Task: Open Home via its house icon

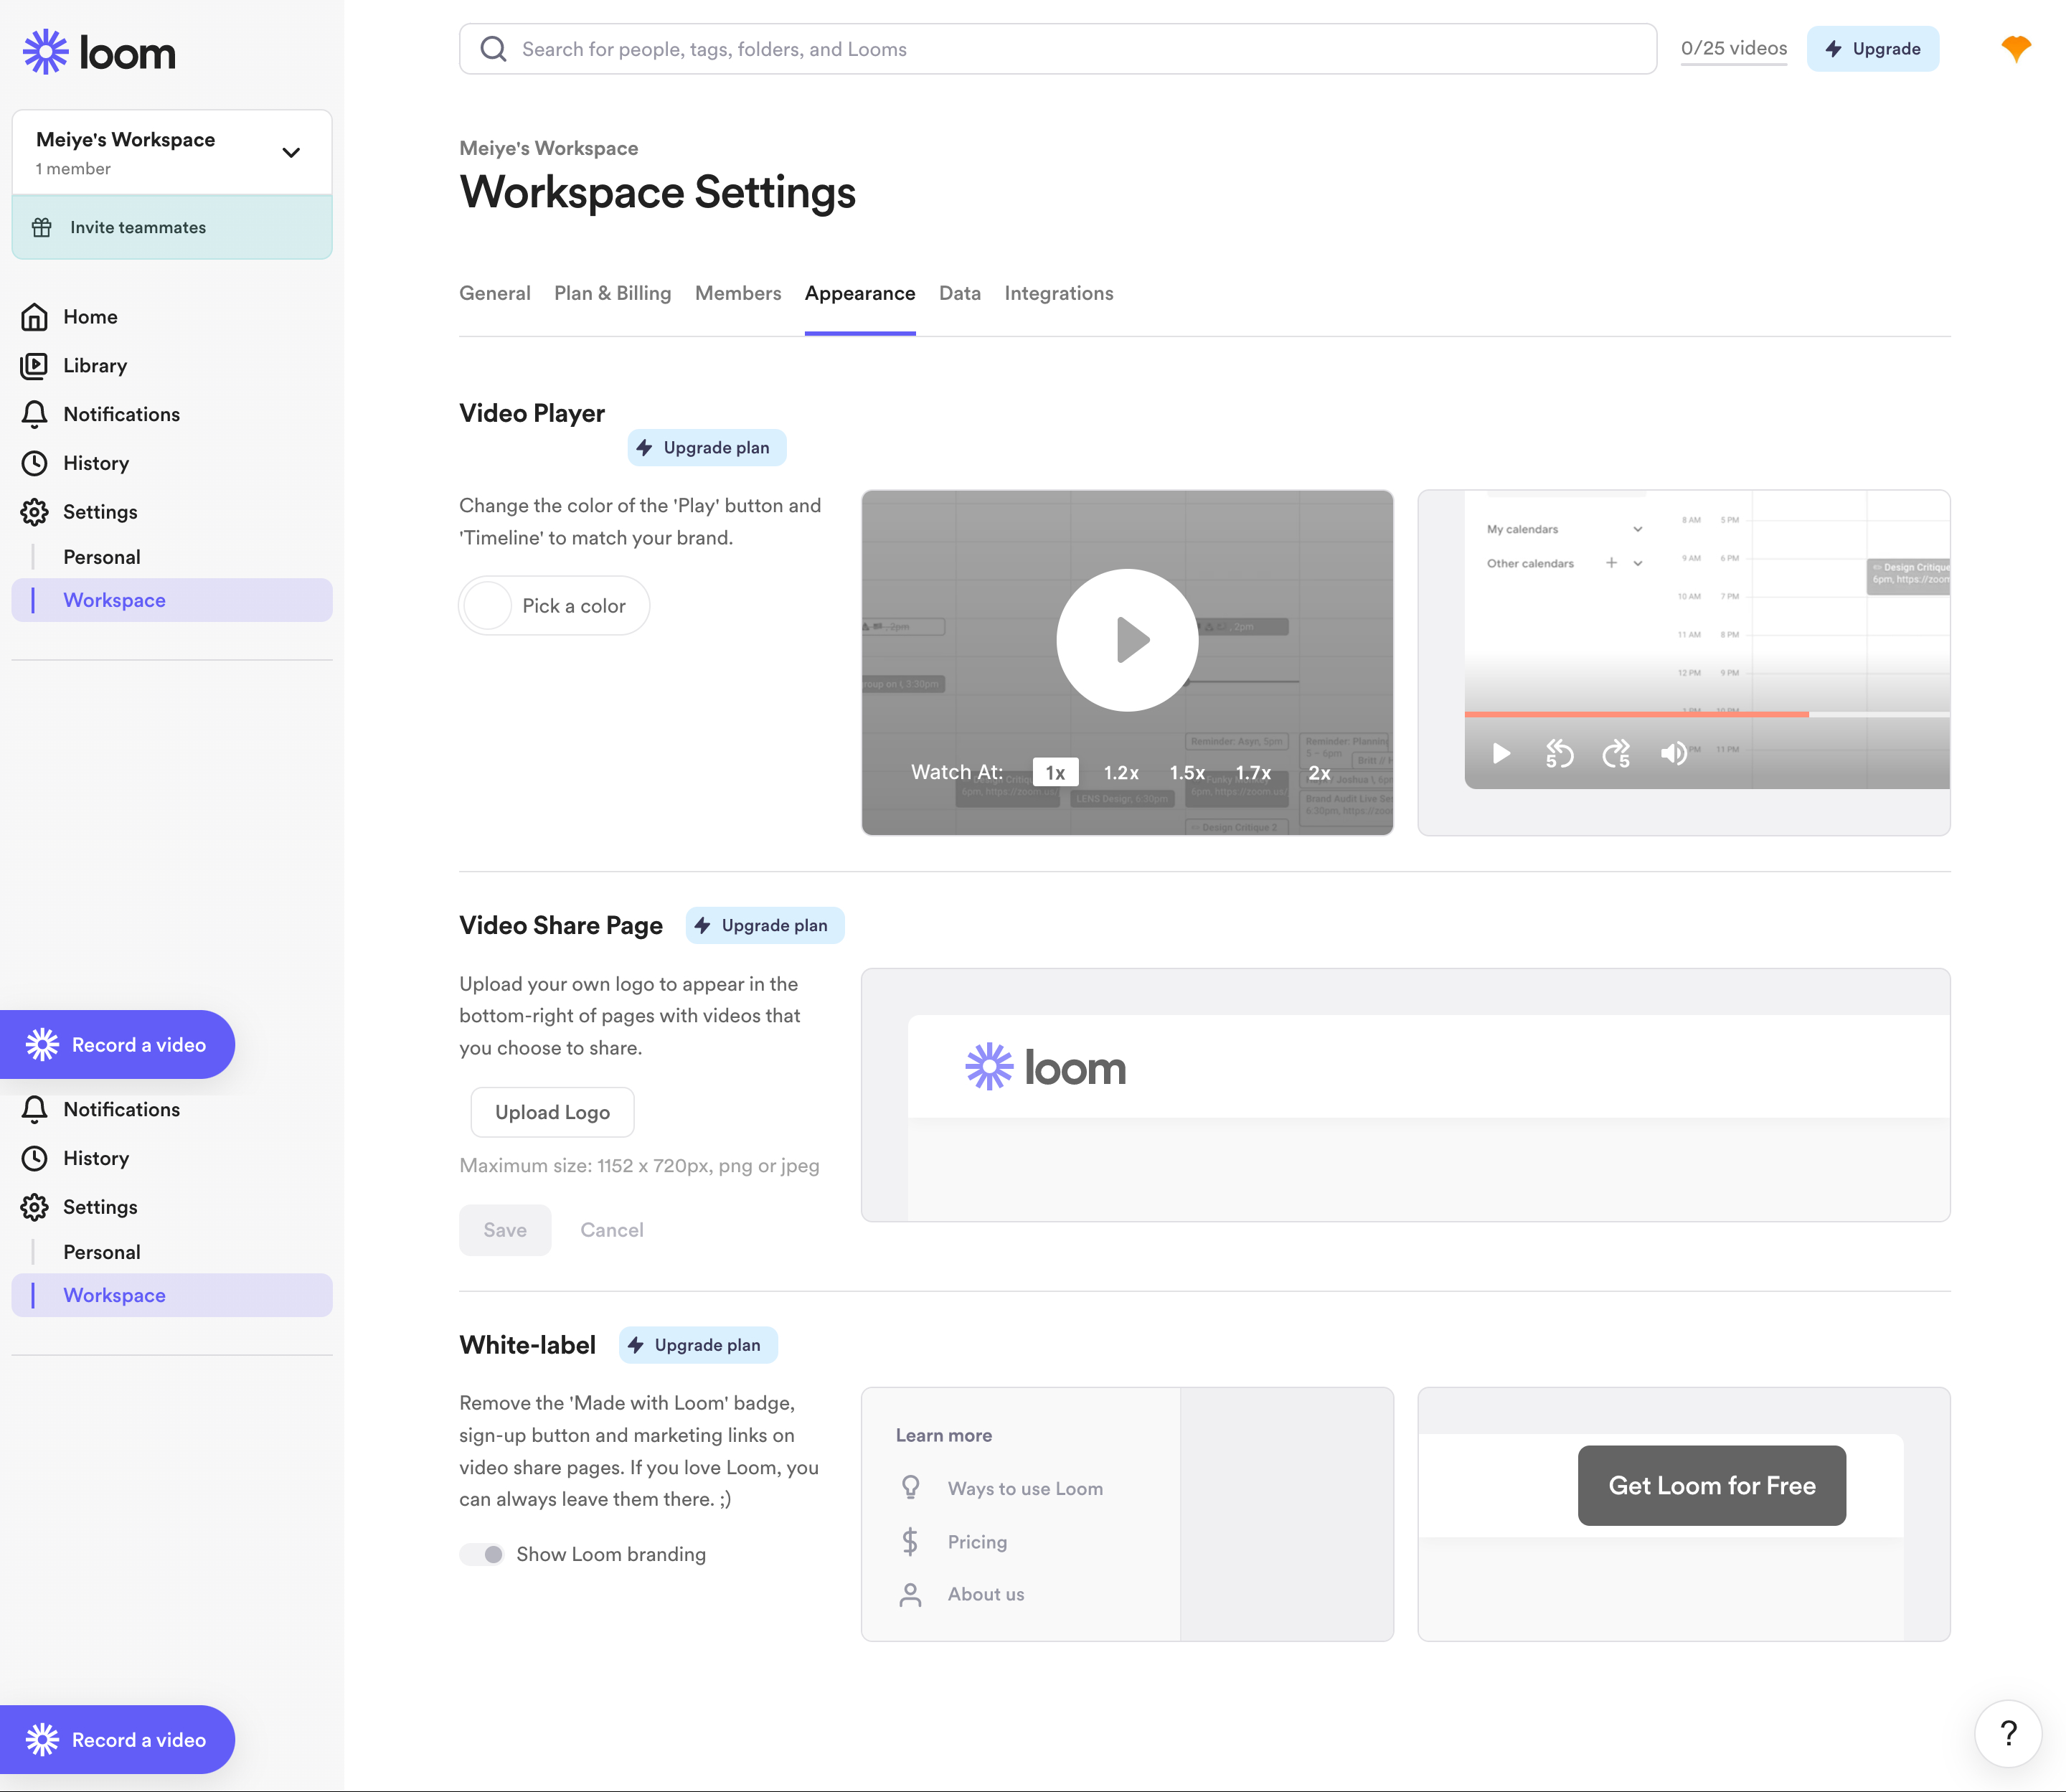Action: pos(35,317)
